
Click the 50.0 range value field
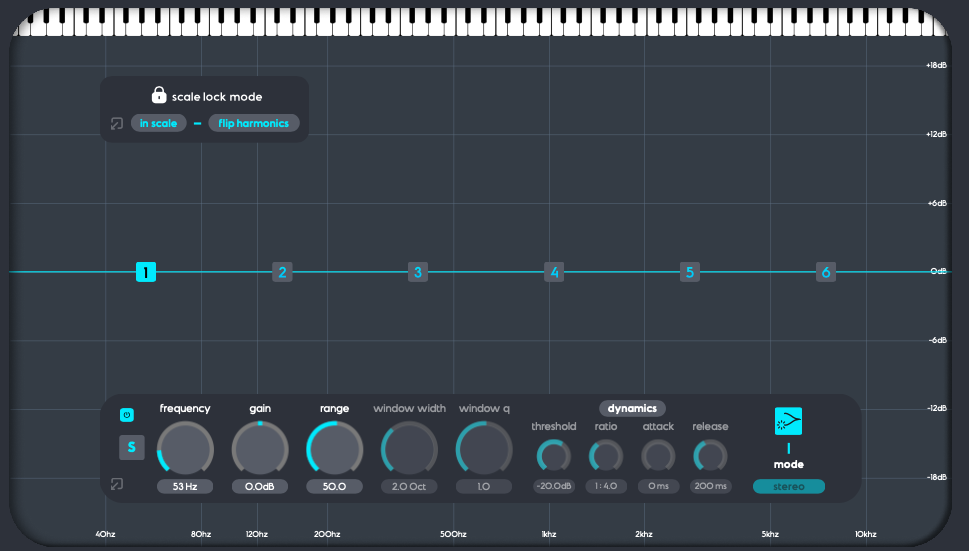(334, 486)
